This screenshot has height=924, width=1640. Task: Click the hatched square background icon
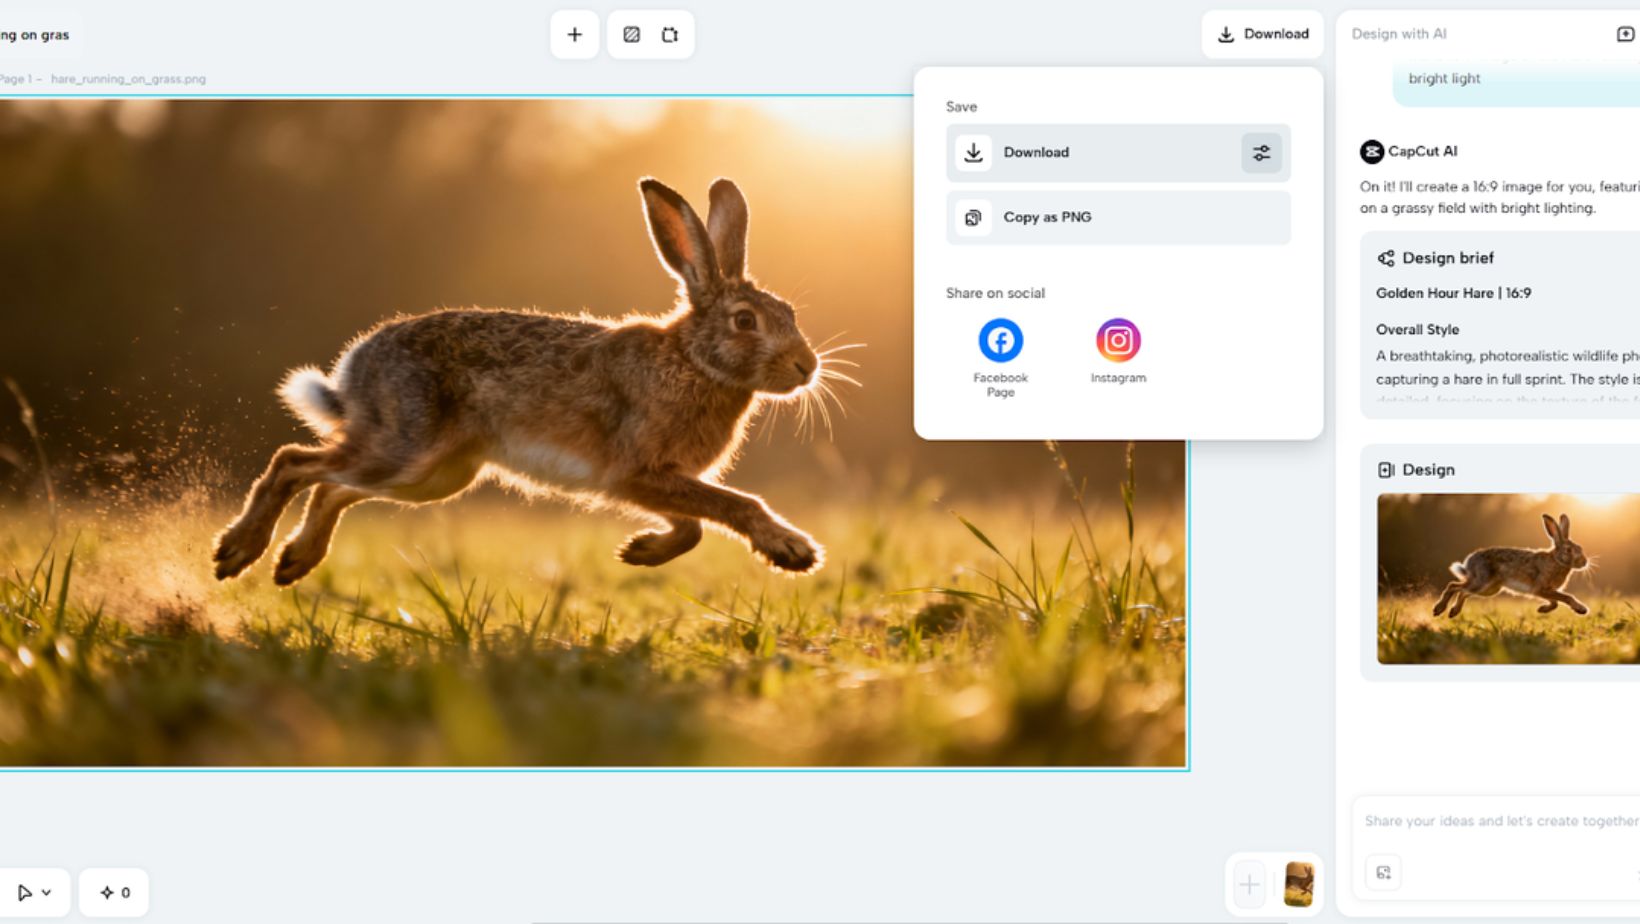pos(631,35)
